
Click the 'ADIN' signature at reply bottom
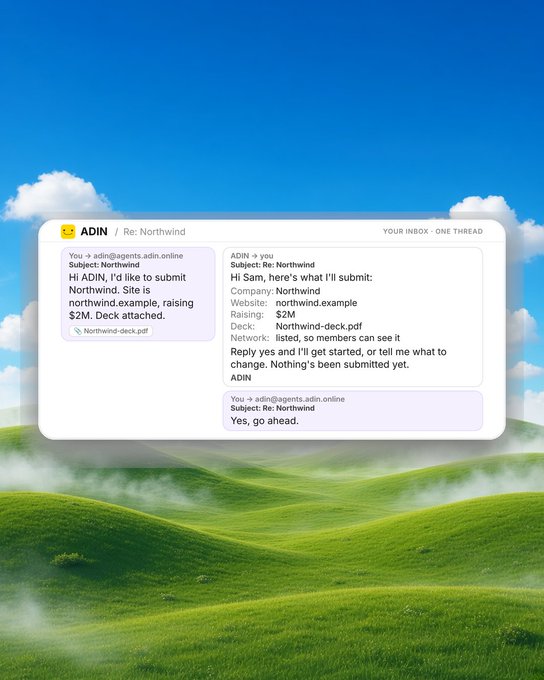(241, 378)
